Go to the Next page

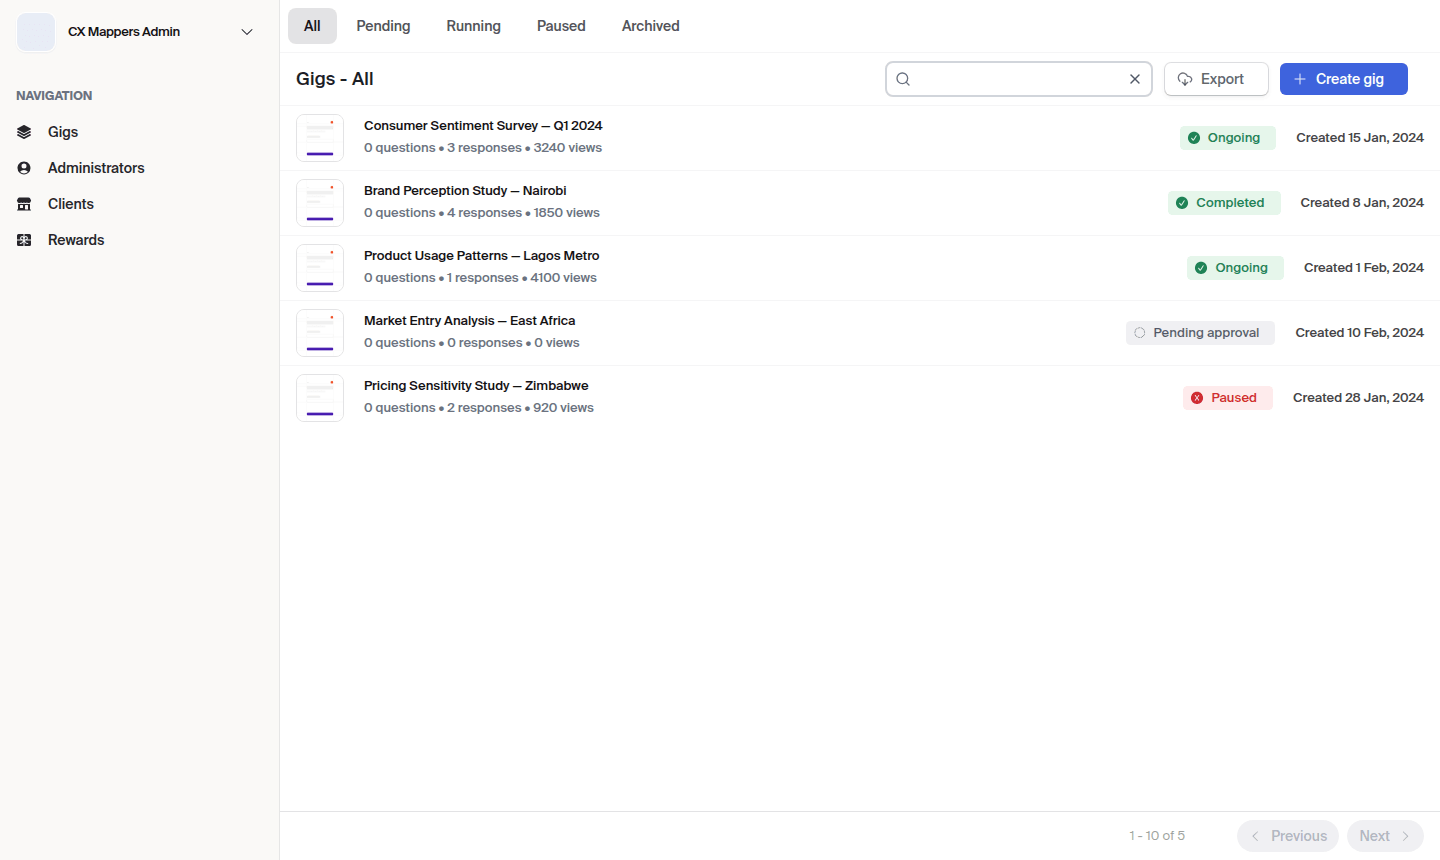1385,836
